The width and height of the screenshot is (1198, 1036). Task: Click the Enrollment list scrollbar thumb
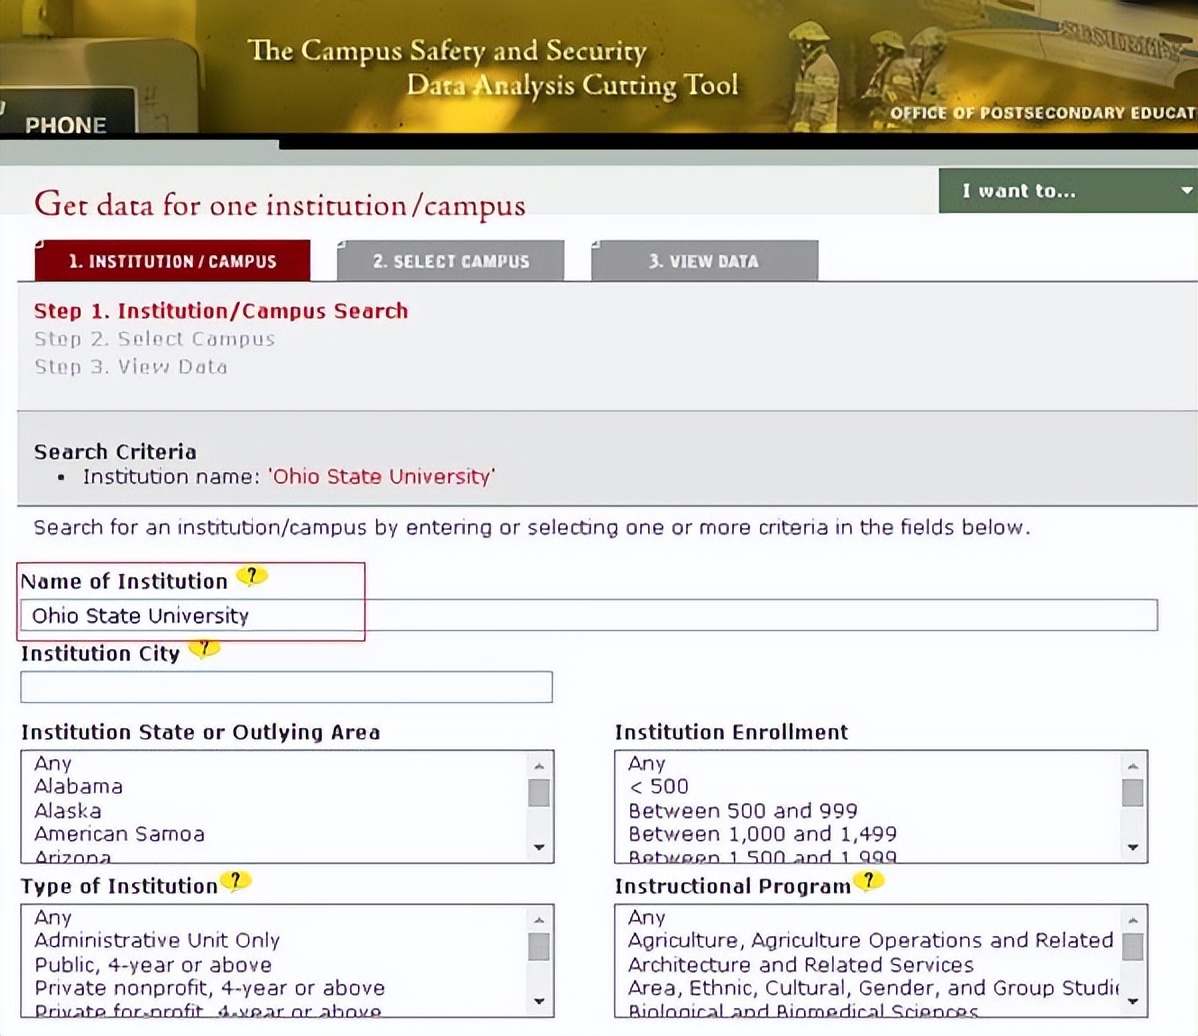tap(1133, 793)
